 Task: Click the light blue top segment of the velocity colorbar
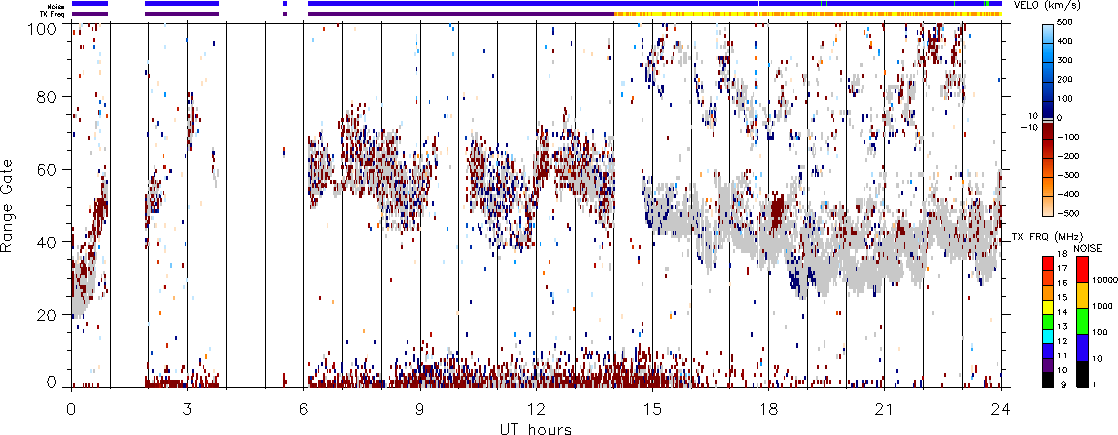(x=1048, y=34)
